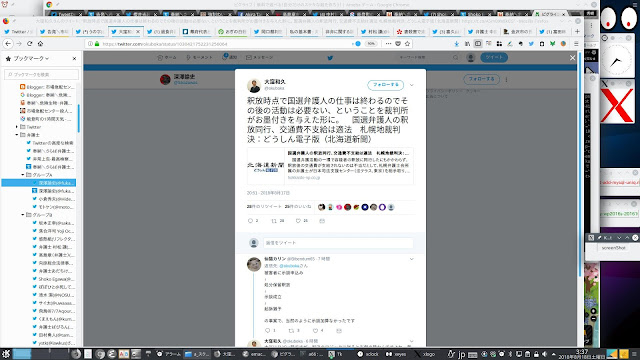Image resolution: width=640 pixels, height=360 pixels.
Task: Bookmark this page with the star icon
Action: coord(407,44)
